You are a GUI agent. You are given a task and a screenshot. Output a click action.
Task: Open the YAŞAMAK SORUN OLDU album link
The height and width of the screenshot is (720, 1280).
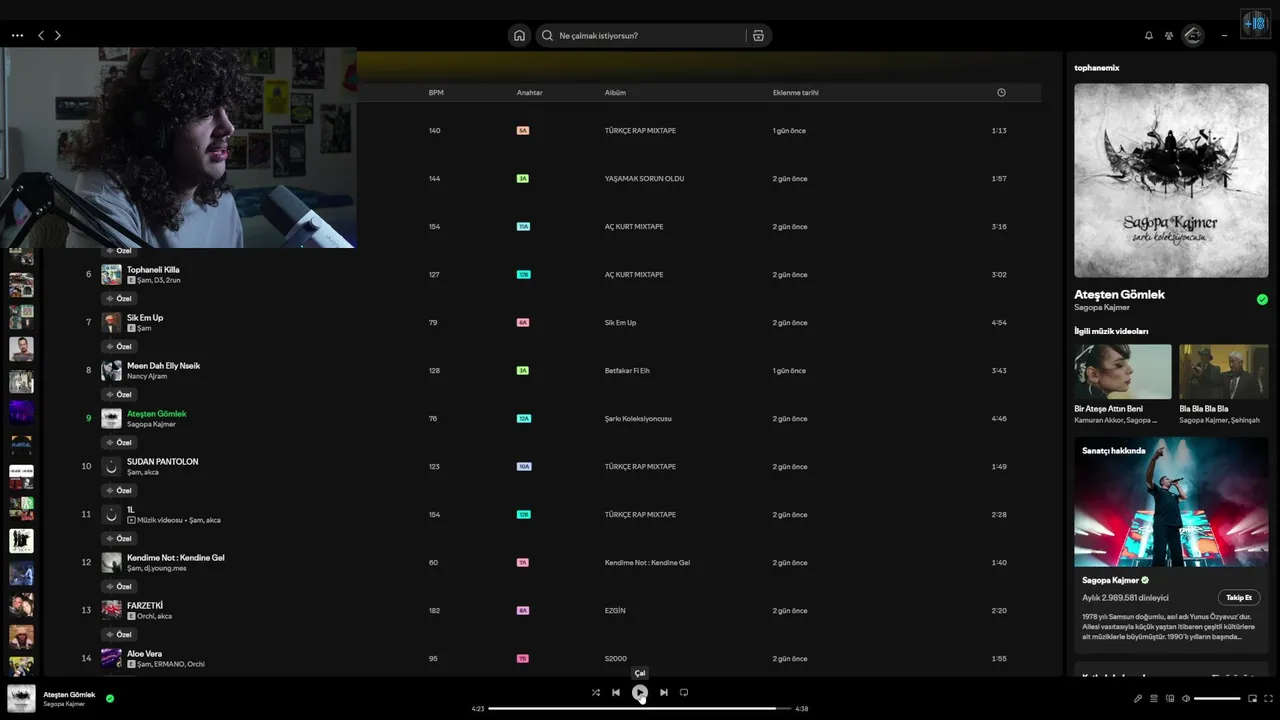pos(644,179)
